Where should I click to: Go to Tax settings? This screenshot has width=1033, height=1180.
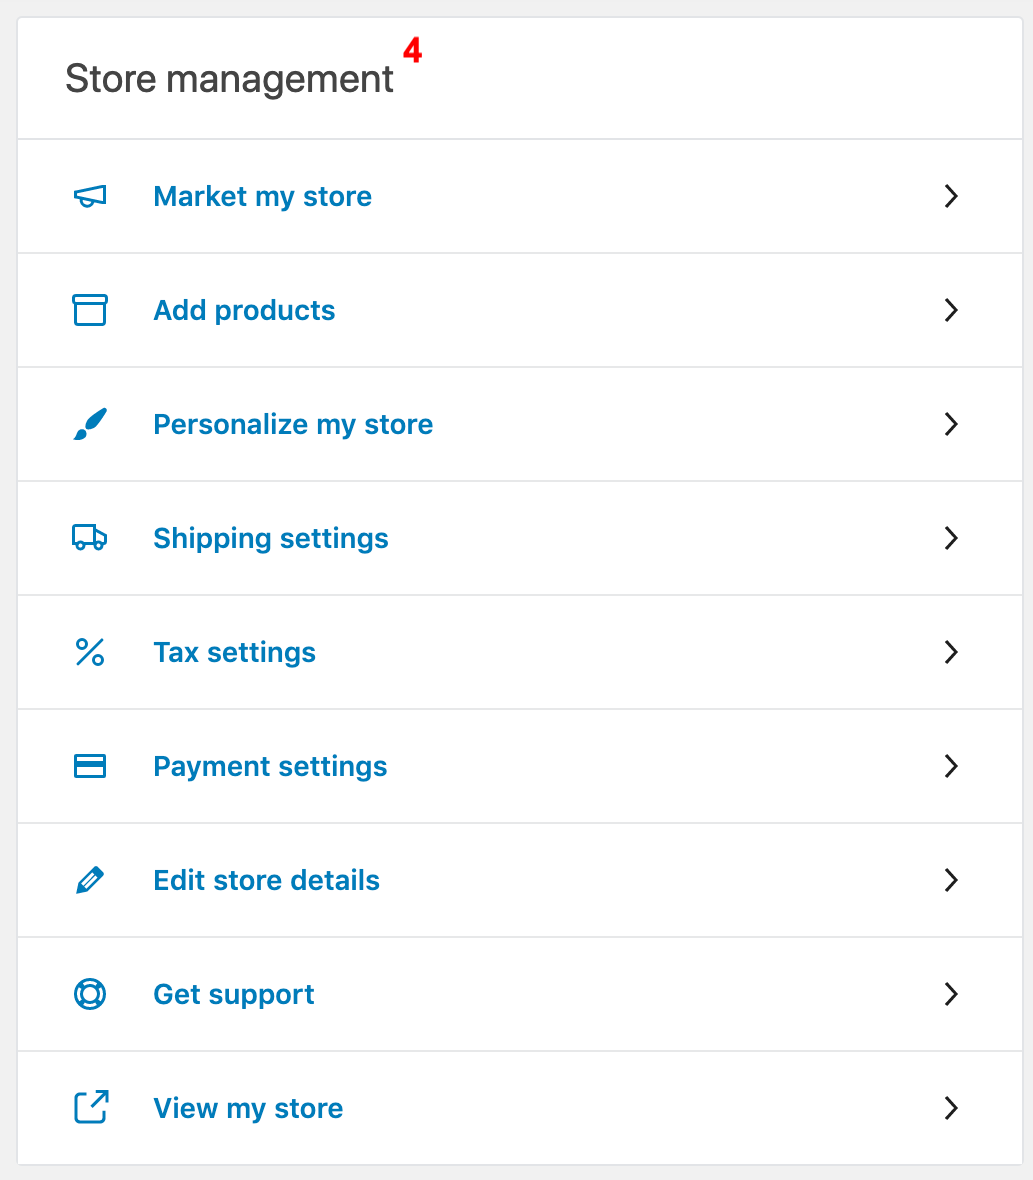click(x=234, y=652)
